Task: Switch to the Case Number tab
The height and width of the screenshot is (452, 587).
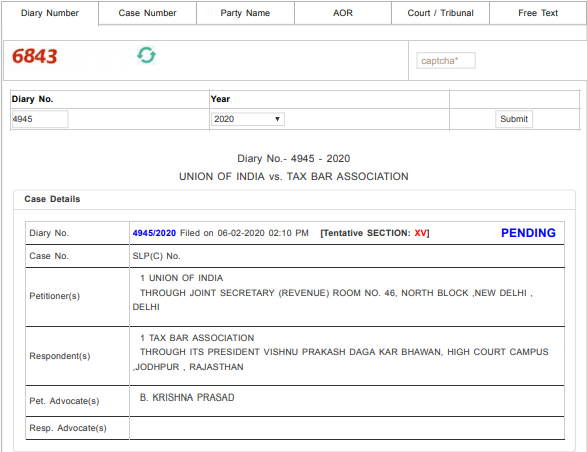Action: click(x=147, y=13)
